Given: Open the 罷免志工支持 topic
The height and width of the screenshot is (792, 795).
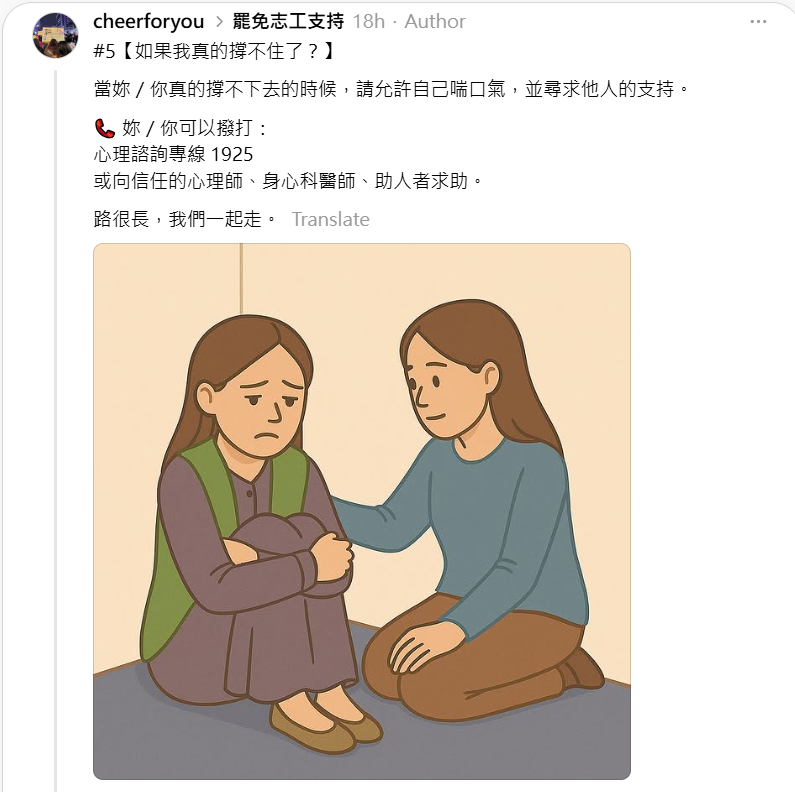Looking at the screenshot, I should [x=288, y=22].
